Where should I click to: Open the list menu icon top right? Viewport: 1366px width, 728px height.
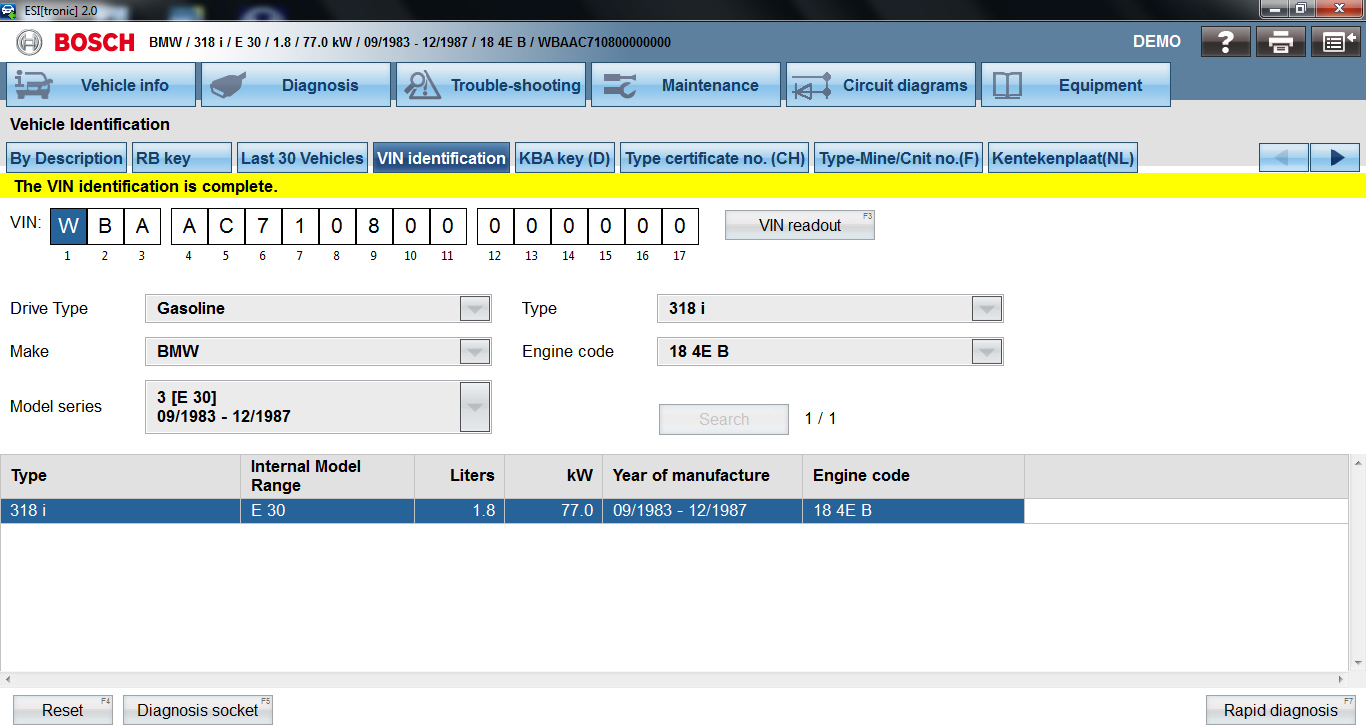click(1335, 42)
